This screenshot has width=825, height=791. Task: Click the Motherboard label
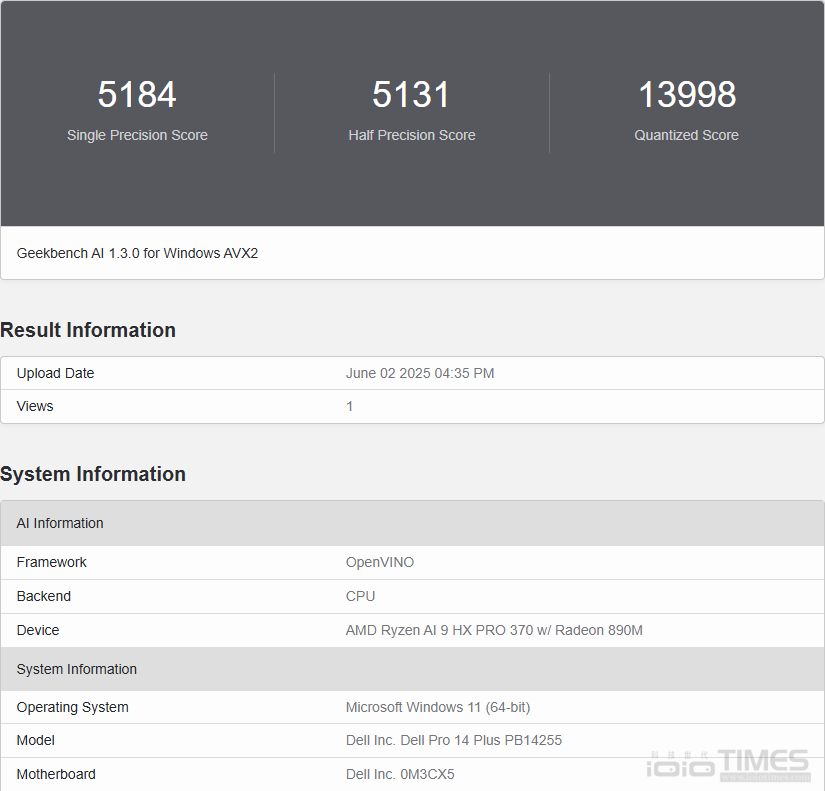click(x=56, y=774)
